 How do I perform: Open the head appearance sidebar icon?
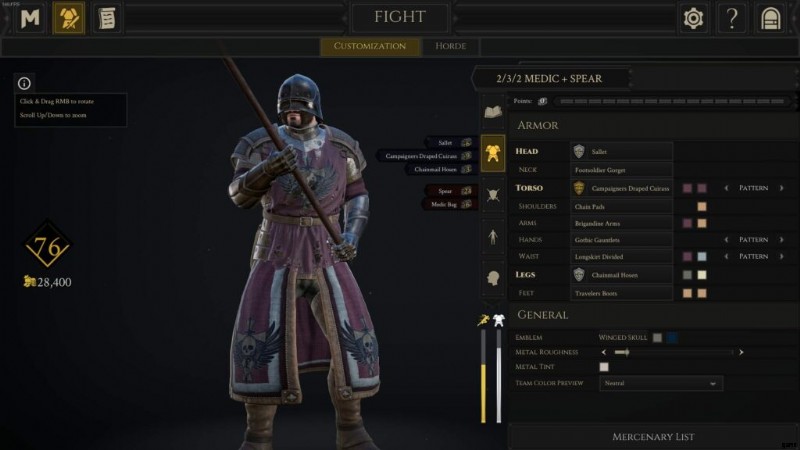click(x=493, y=279)
